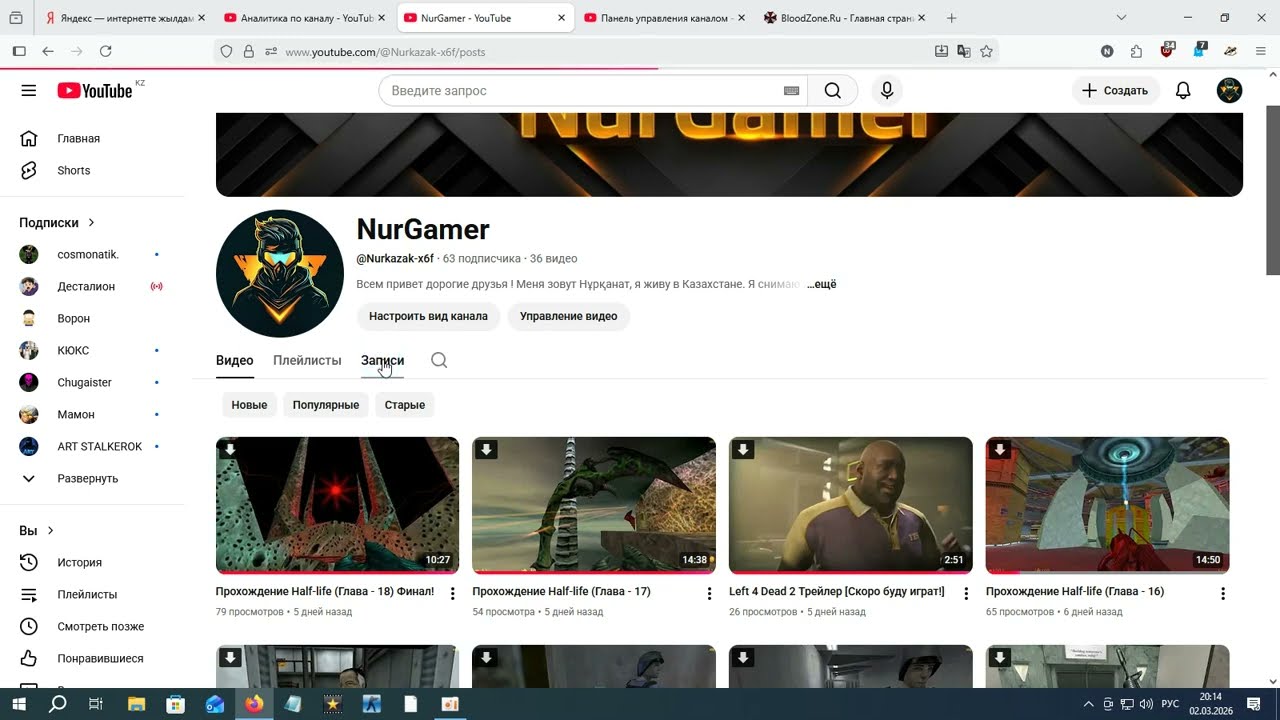Open tracking protection shield info
The width and height of the screenshot is (1280, 720).
tap(226, 51)
